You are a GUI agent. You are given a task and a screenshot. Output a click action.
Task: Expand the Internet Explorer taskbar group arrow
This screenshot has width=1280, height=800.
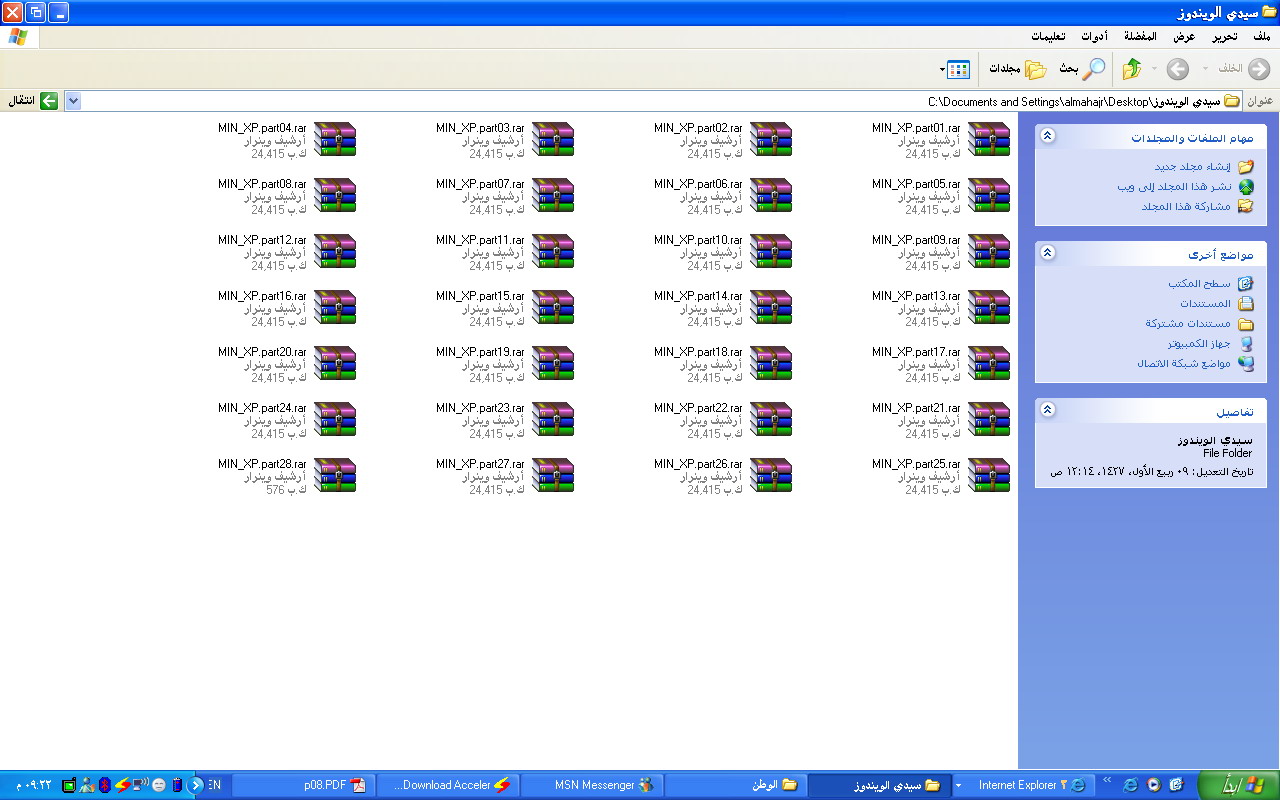(x=959, y=785)
